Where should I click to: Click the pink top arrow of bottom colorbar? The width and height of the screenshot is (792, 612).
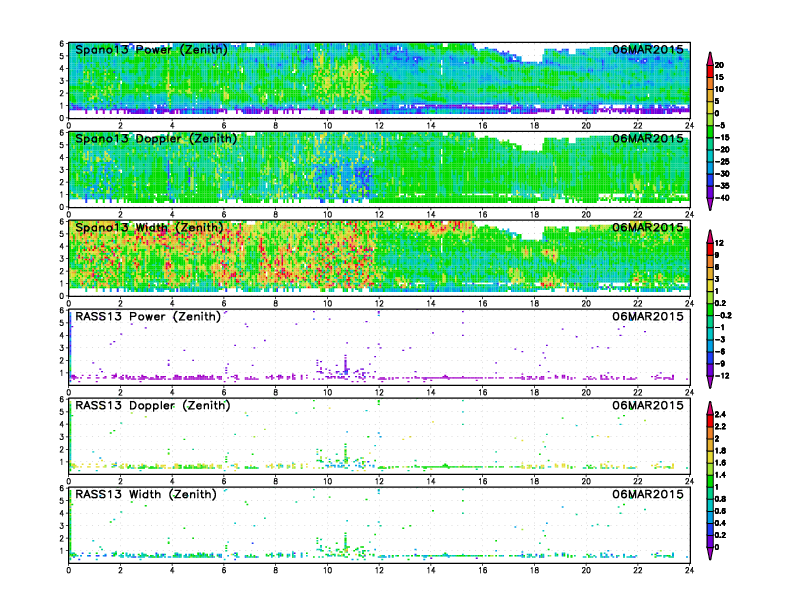(x=710, y=407)
